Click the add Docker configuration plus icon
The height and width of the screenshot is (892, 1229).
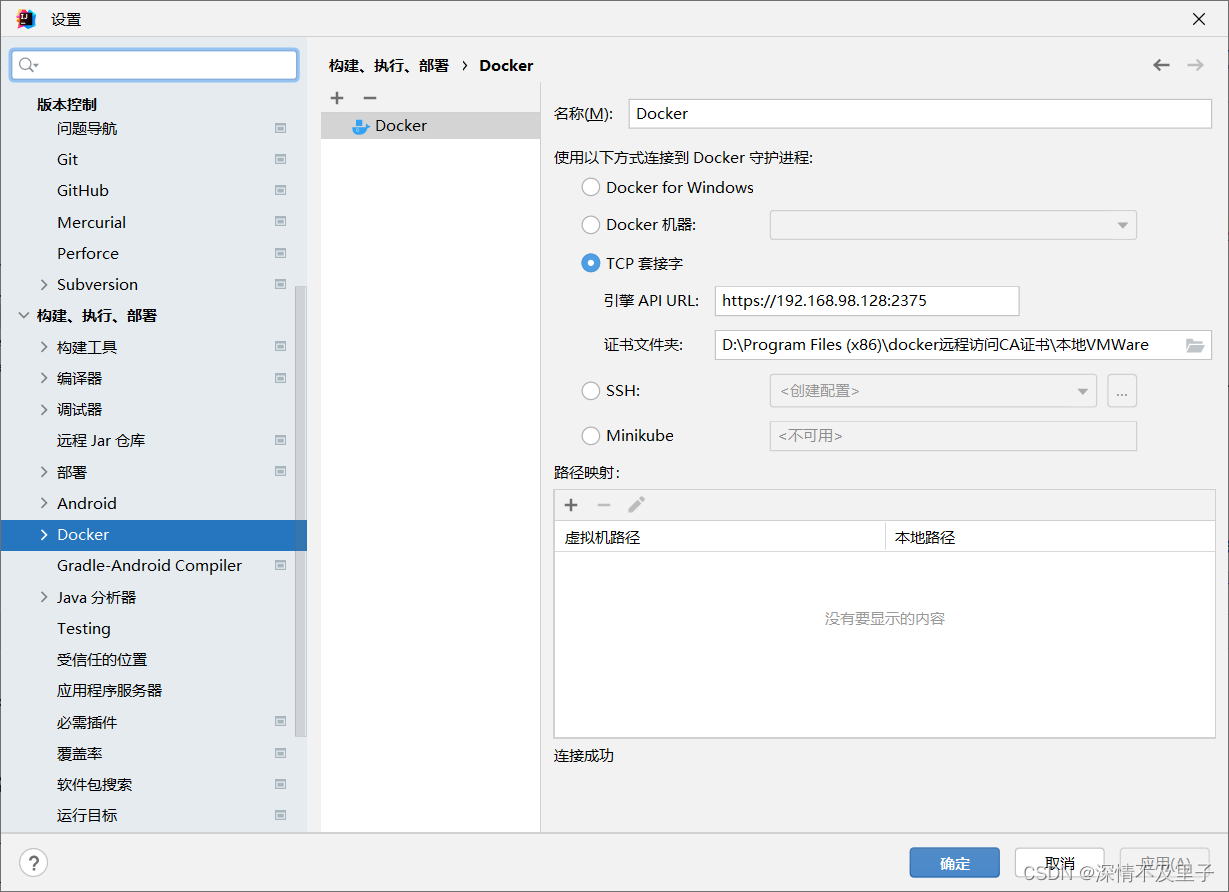coord(337,98)
